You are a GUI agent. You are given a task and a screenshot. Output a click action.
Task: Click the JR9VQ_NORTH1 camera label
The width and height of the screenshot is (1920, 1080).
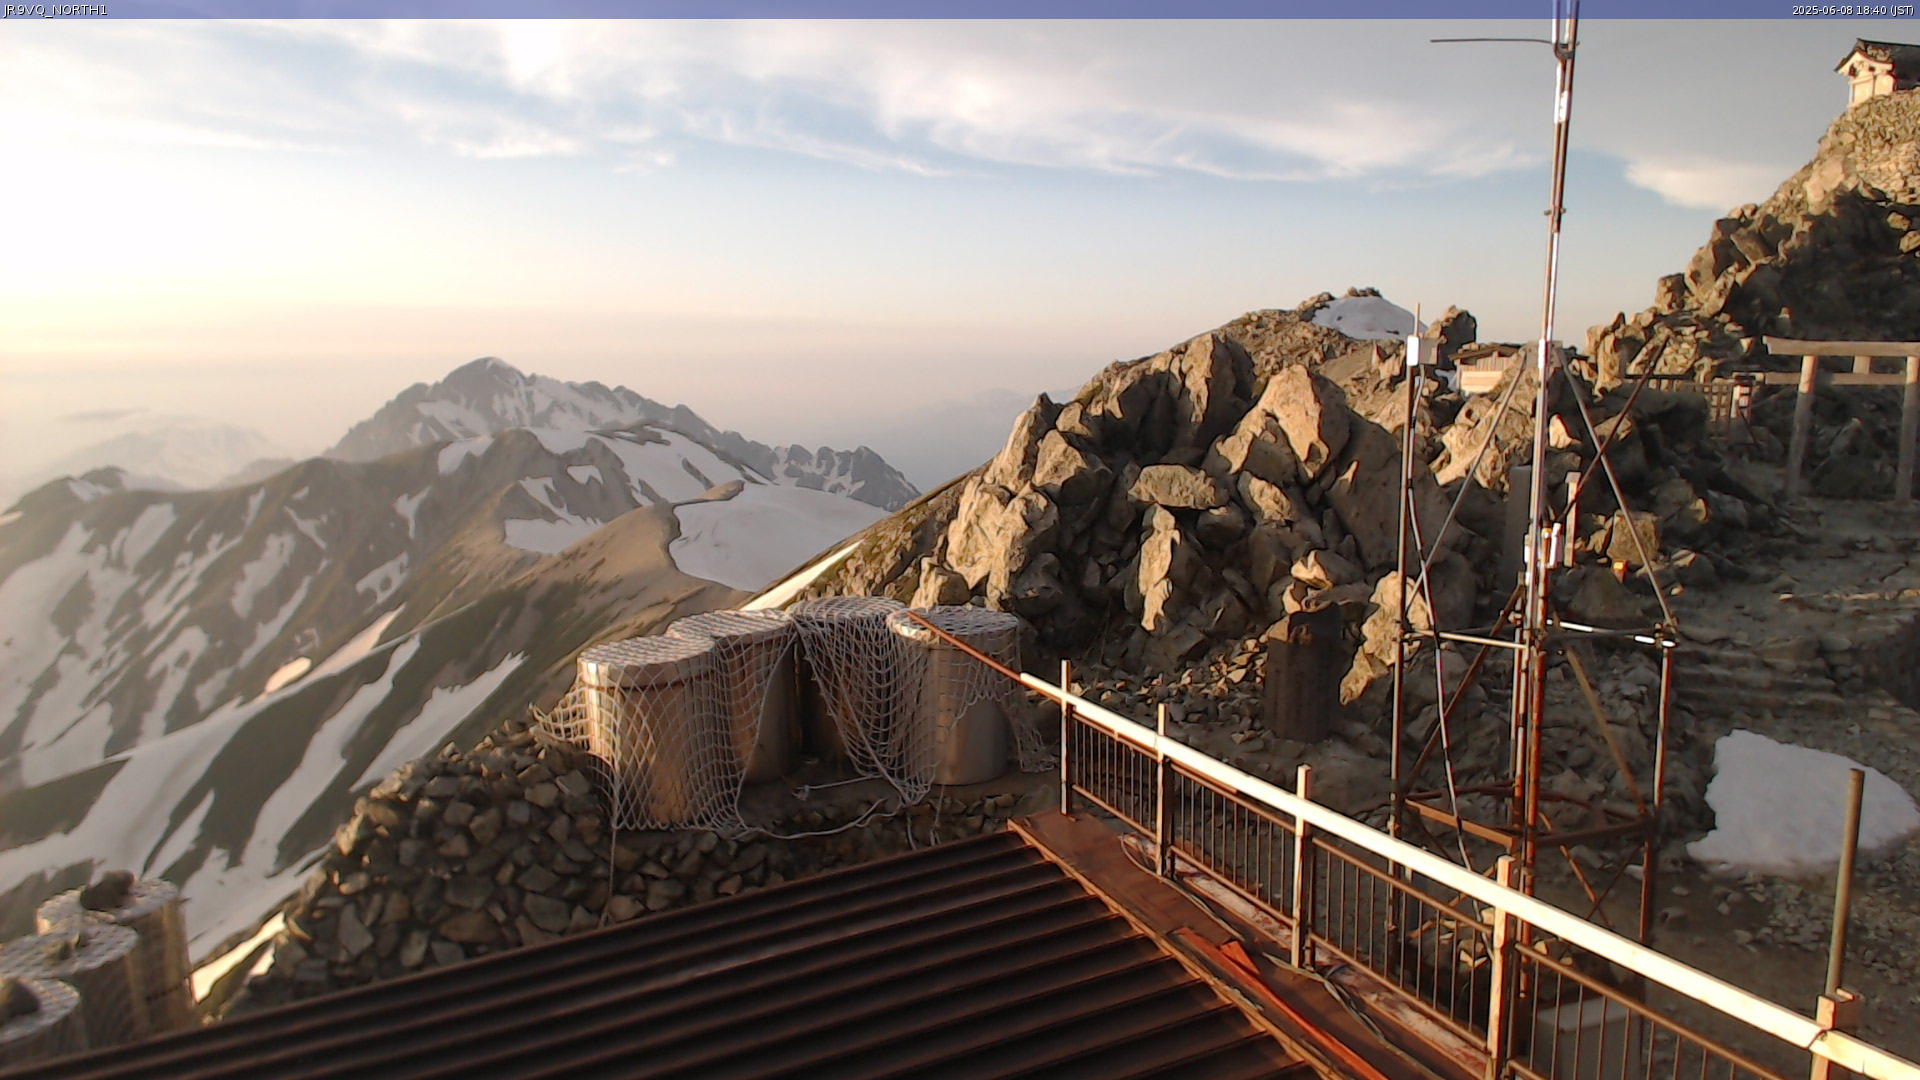[55, 10]
